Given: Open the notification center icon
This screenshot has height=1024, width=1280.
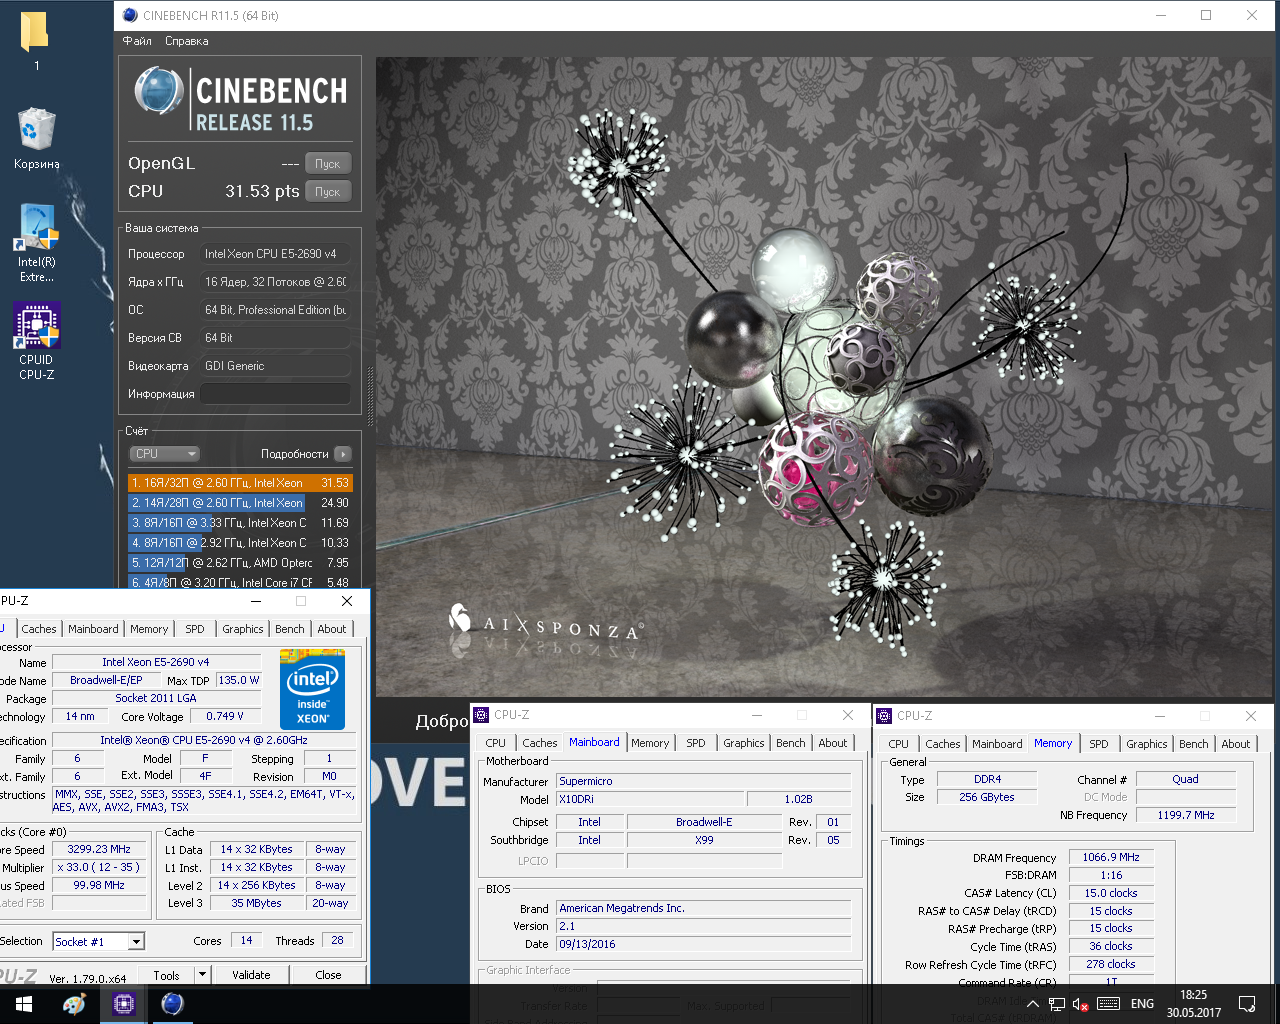Looking at the screenshot, I should click(1247, 1004).
